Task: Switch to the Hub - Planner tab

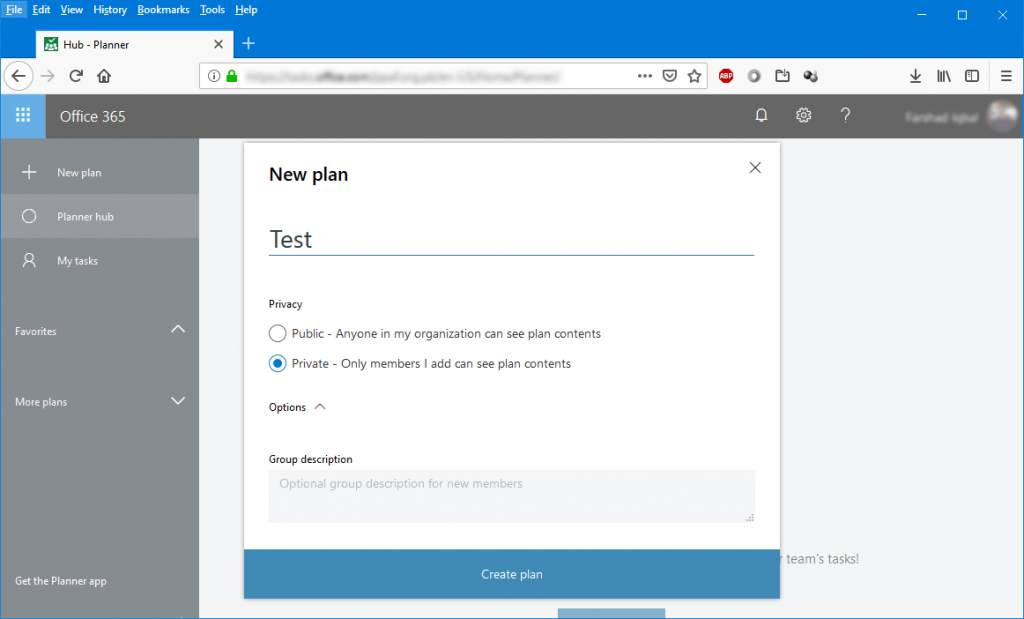Action: pyautogui.click(x=130, y=44)
